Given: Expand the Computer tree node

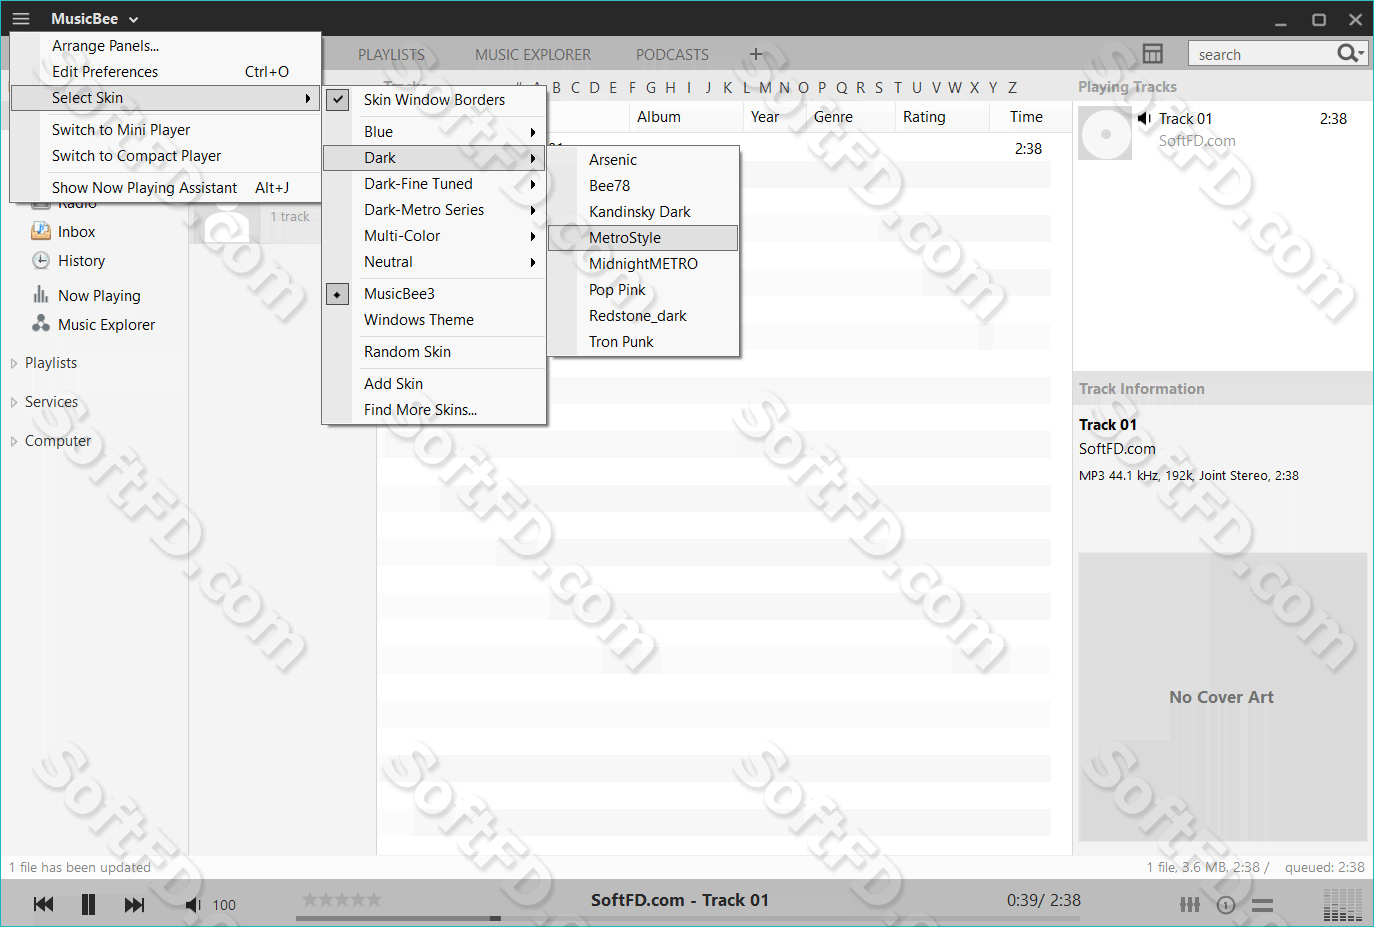Looking at the screenshot, I should click(14, 441).
